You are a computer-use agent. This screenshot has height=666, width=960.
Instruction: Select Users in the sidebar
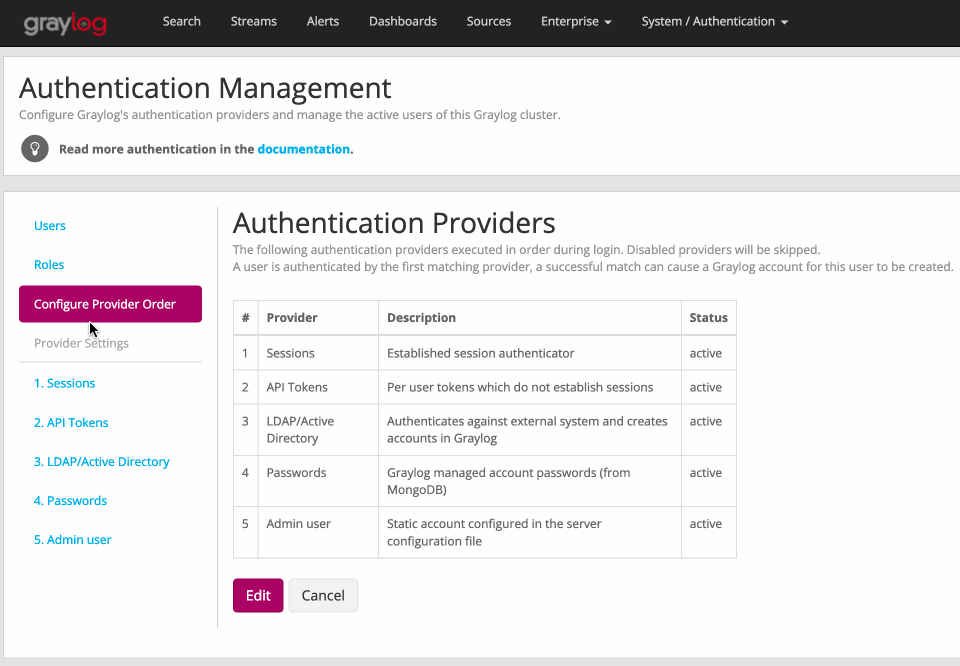(x=49, y=225)
